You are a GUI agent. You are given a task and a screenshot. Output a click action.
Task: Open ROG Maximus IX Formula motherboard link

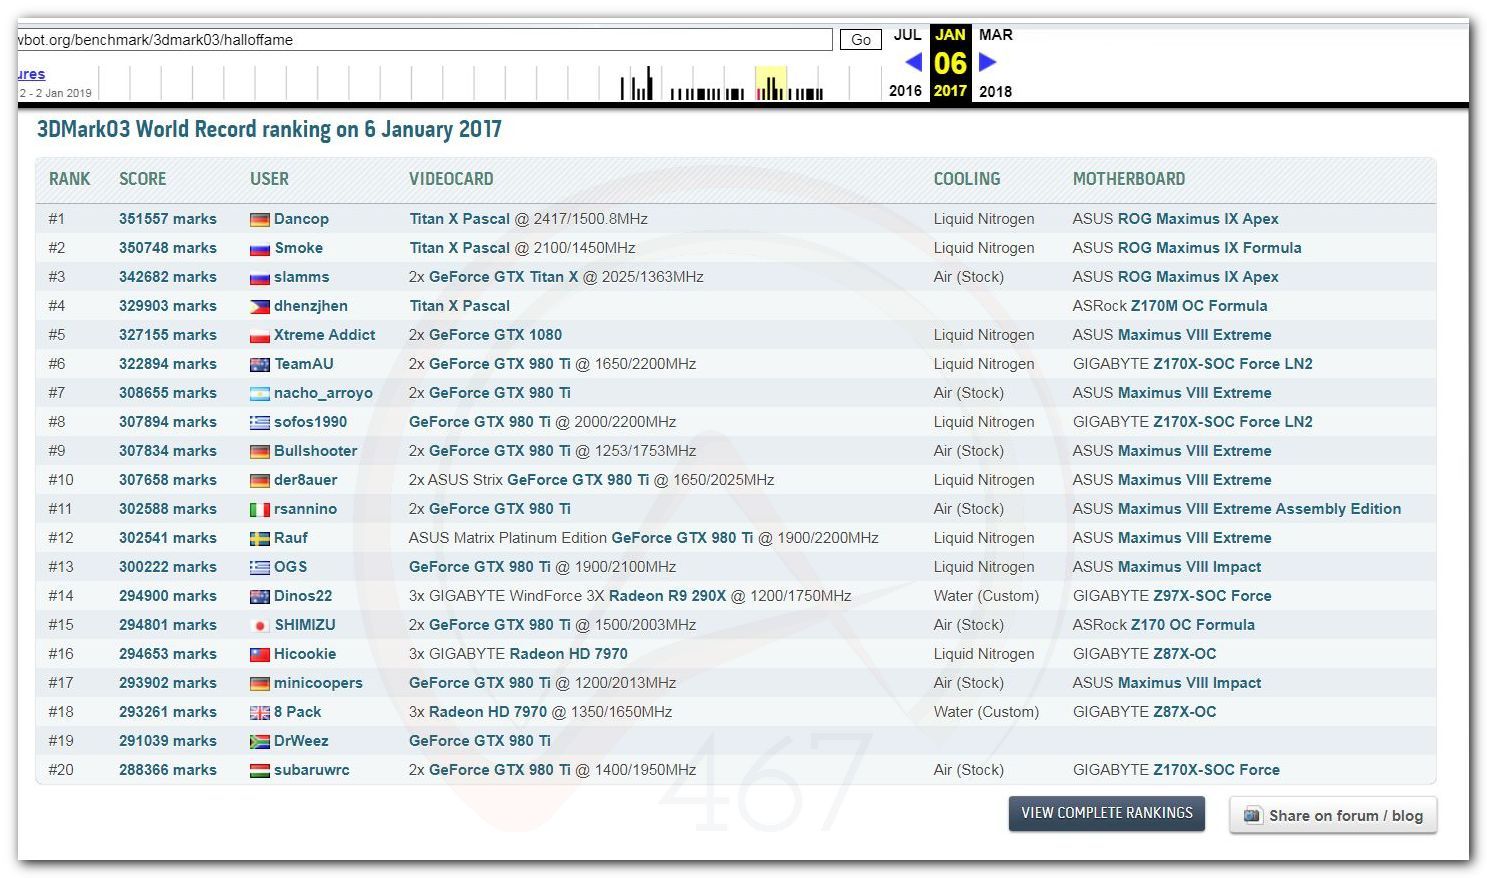point(1210,248)
